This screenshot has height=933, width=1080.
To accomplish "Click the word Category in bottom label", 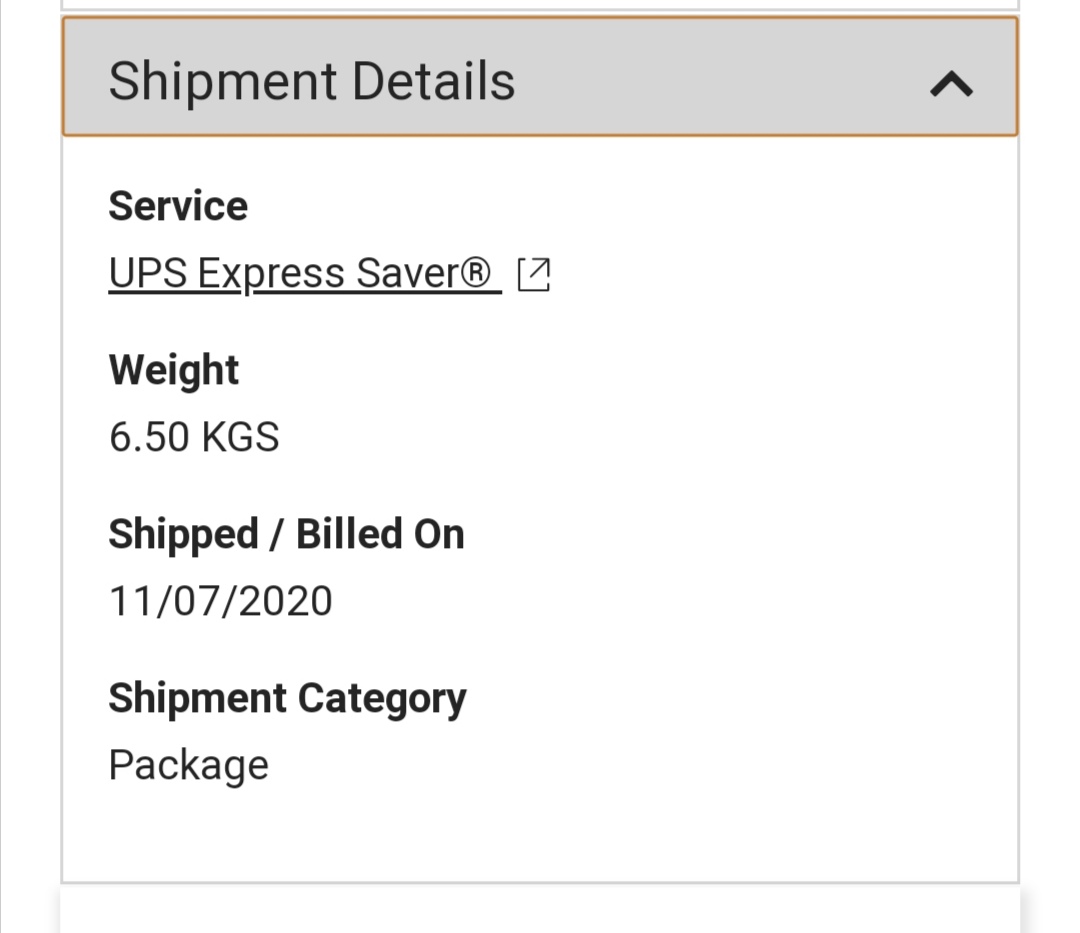I will [382, 699].
